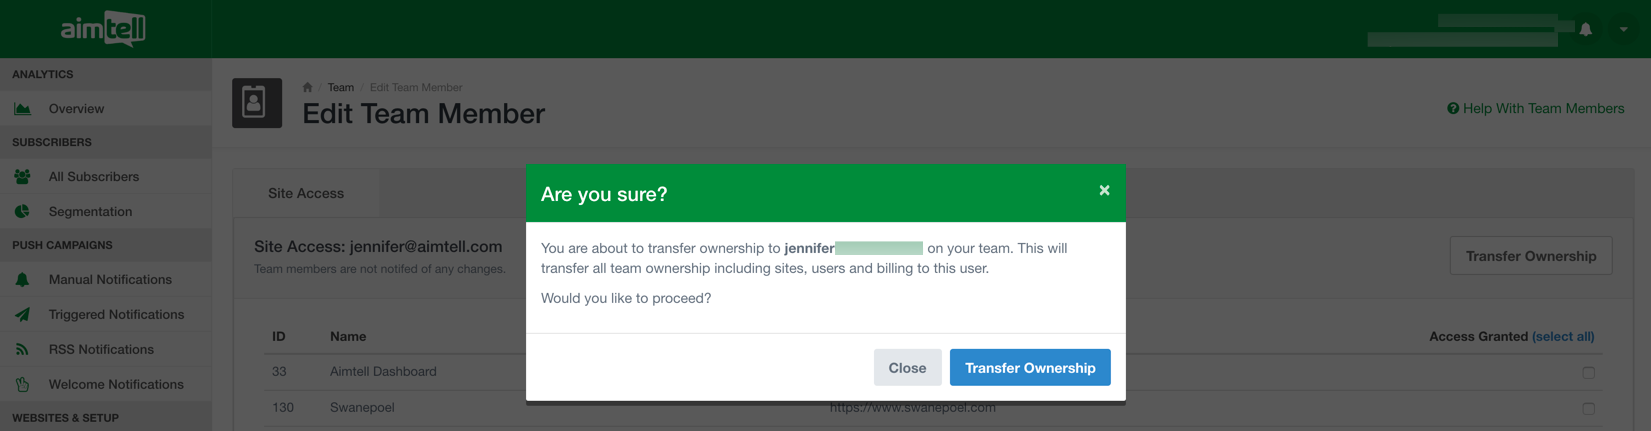Confirm with blue Transfer Ownership button

coord(1030,367)
